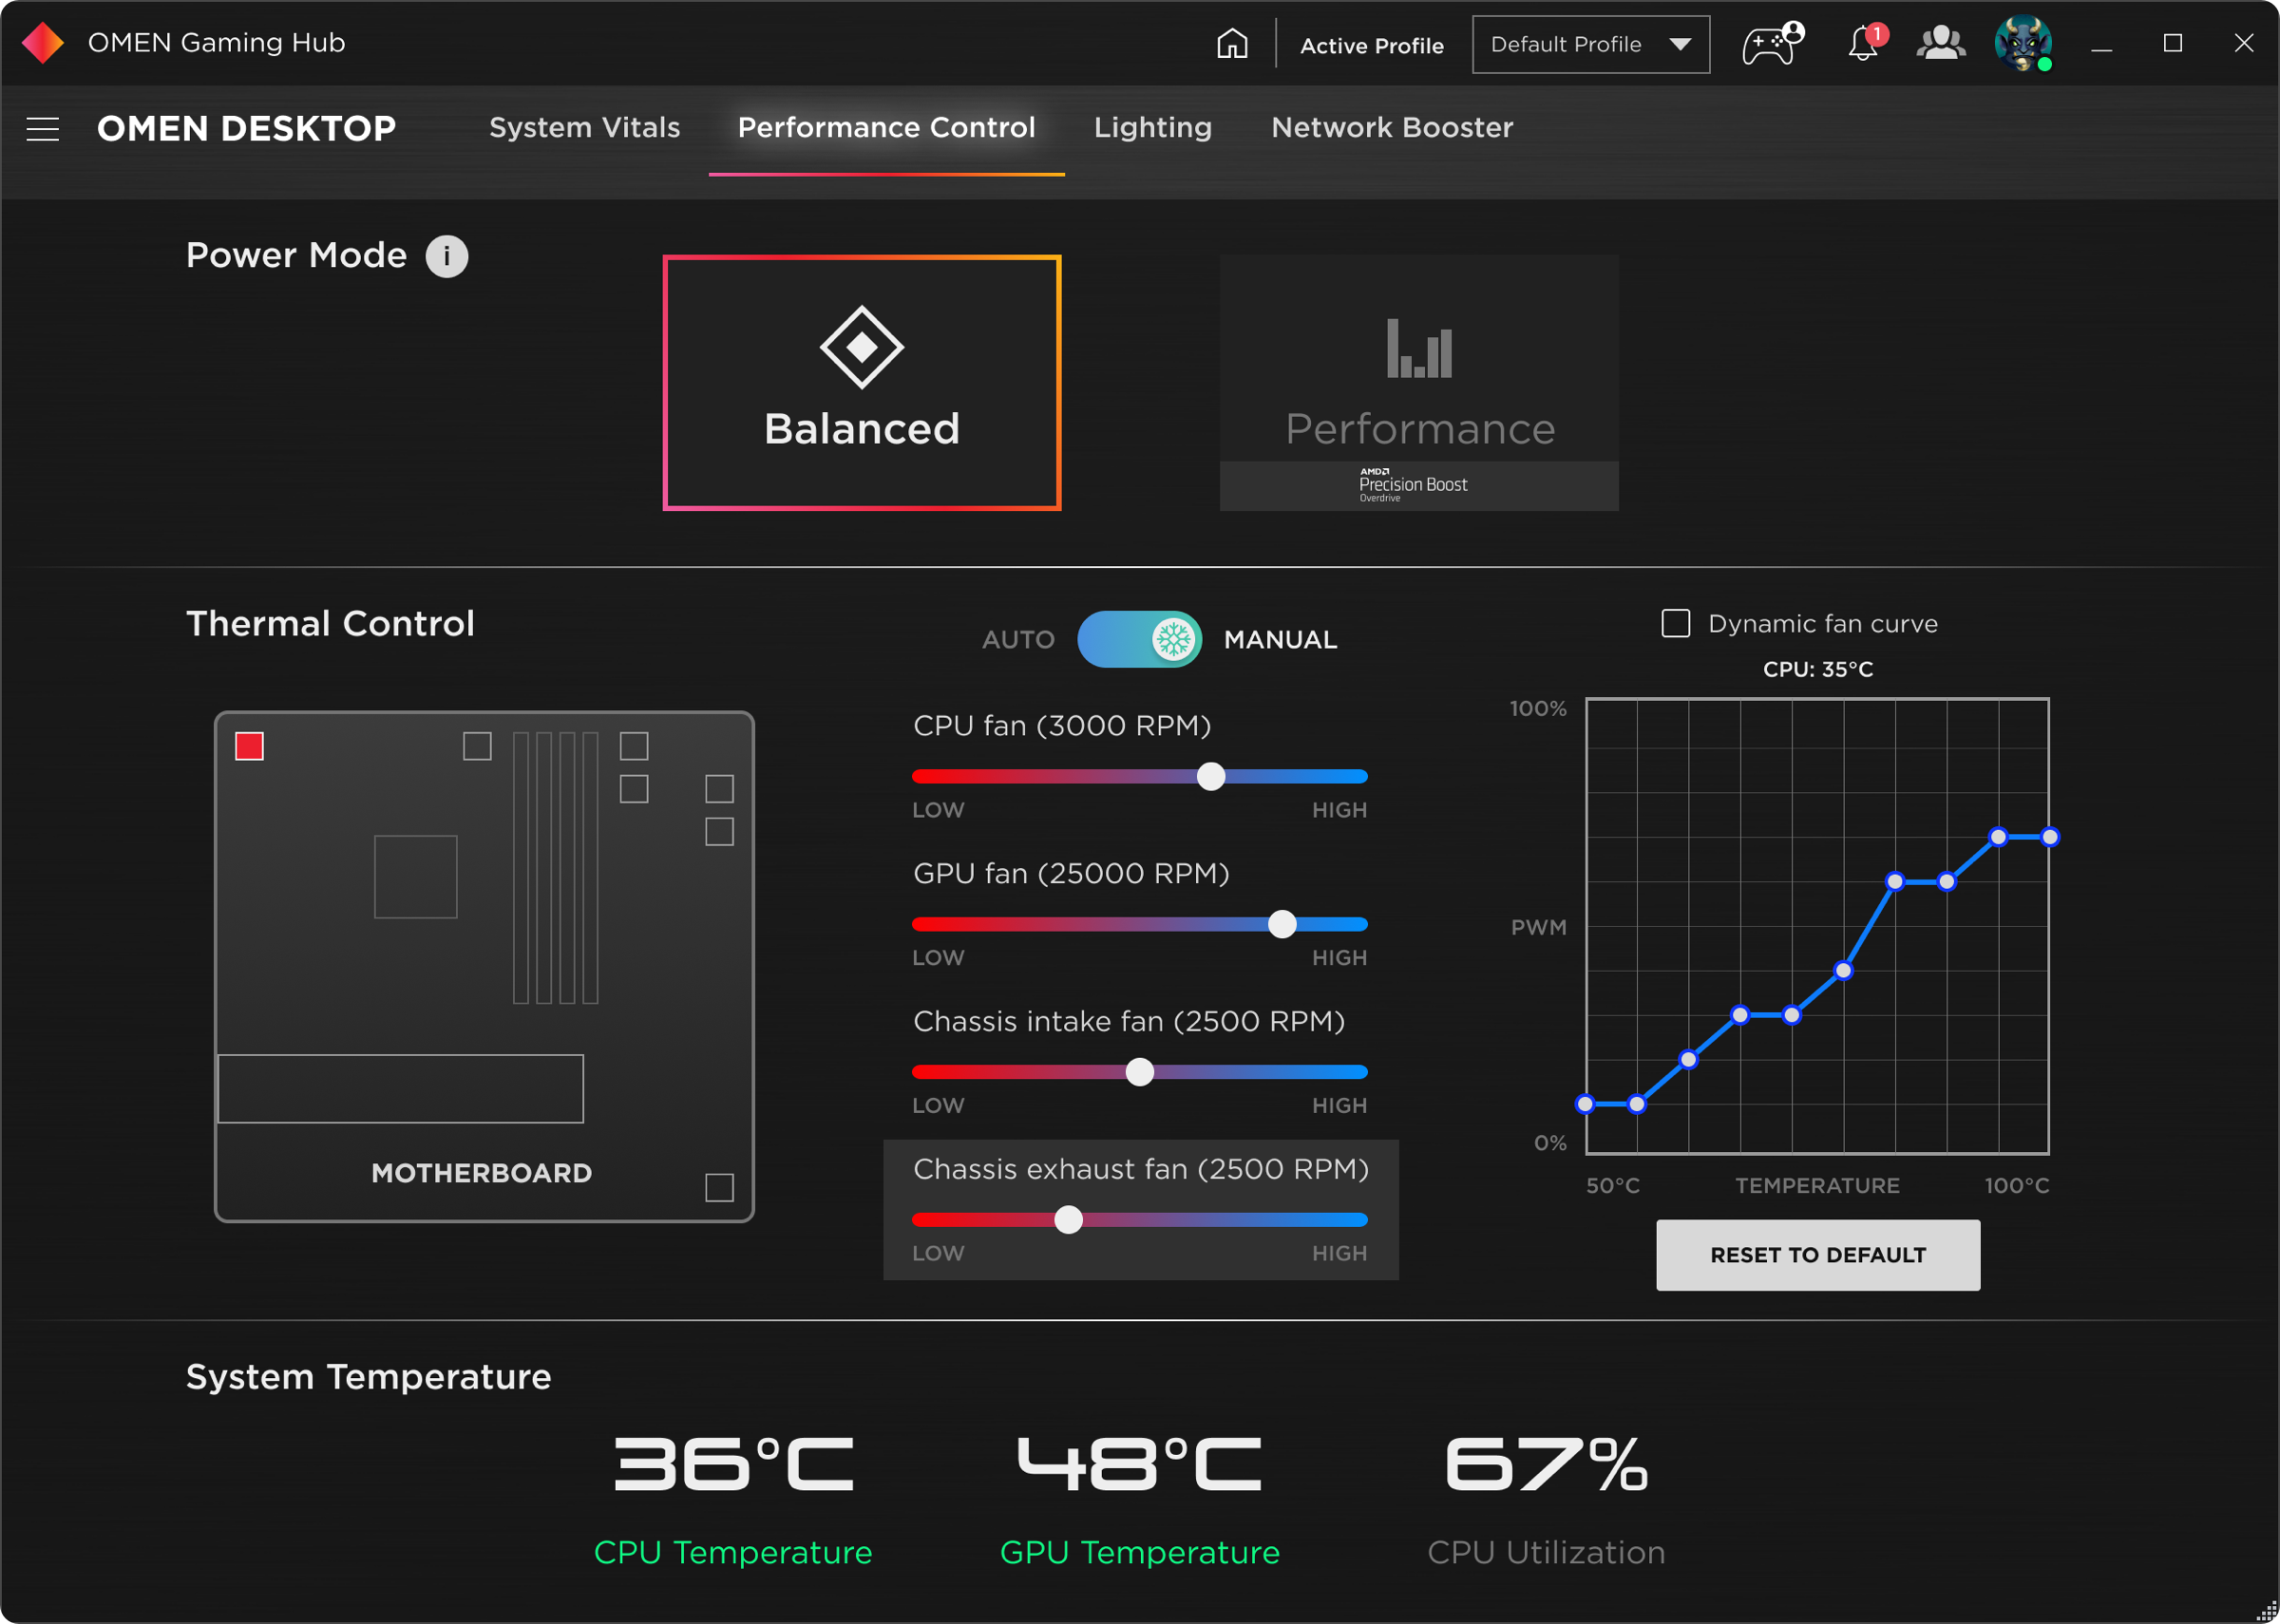Click the OMEN diamond logo icon
2280x1624 pixels.
coord(43,43)
